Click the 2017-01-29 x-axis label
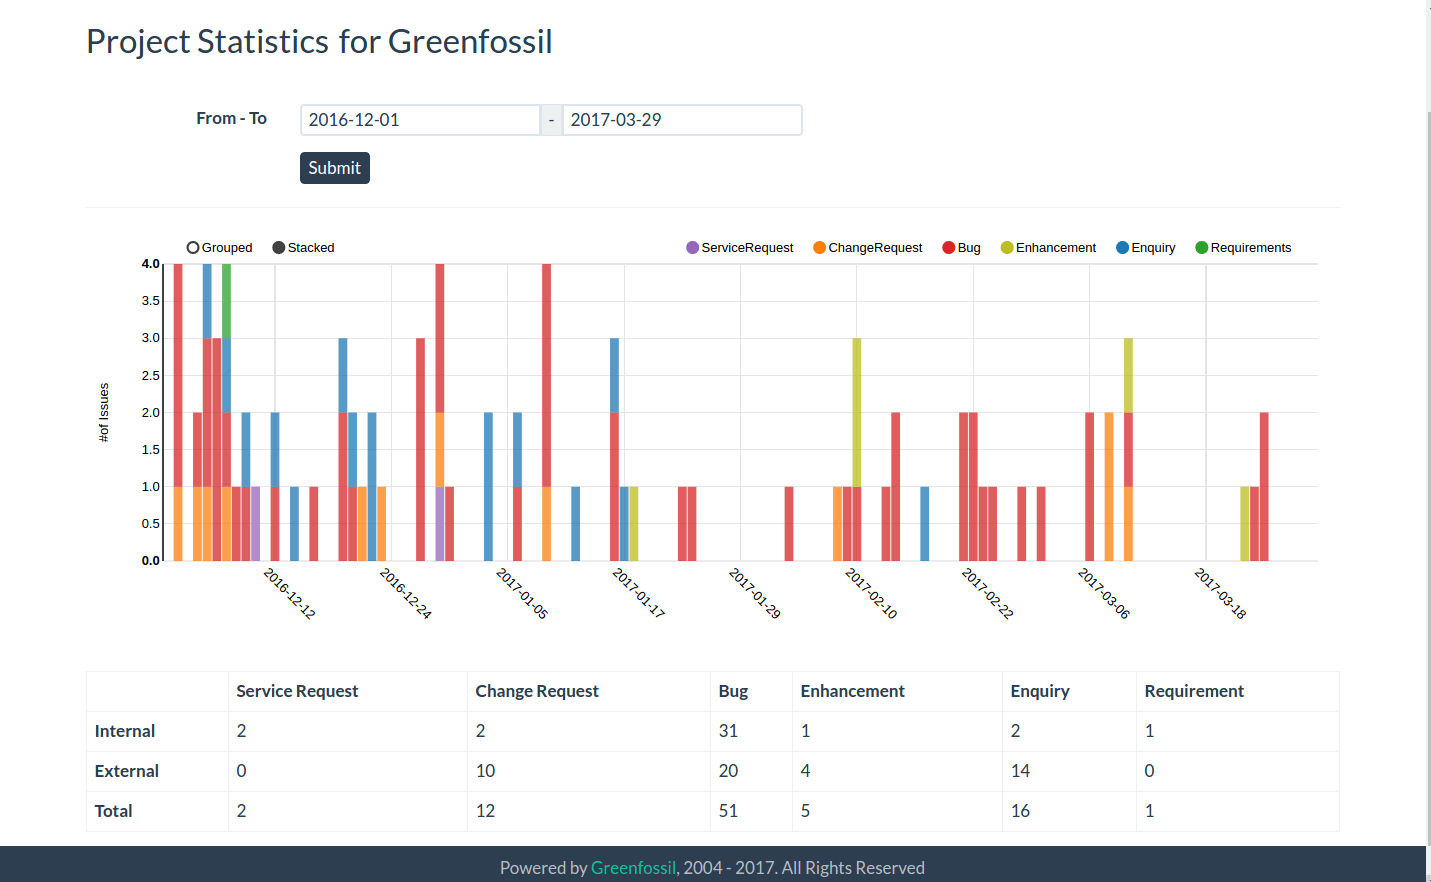Screen dimensions: 1431x882 pos(755,593)
